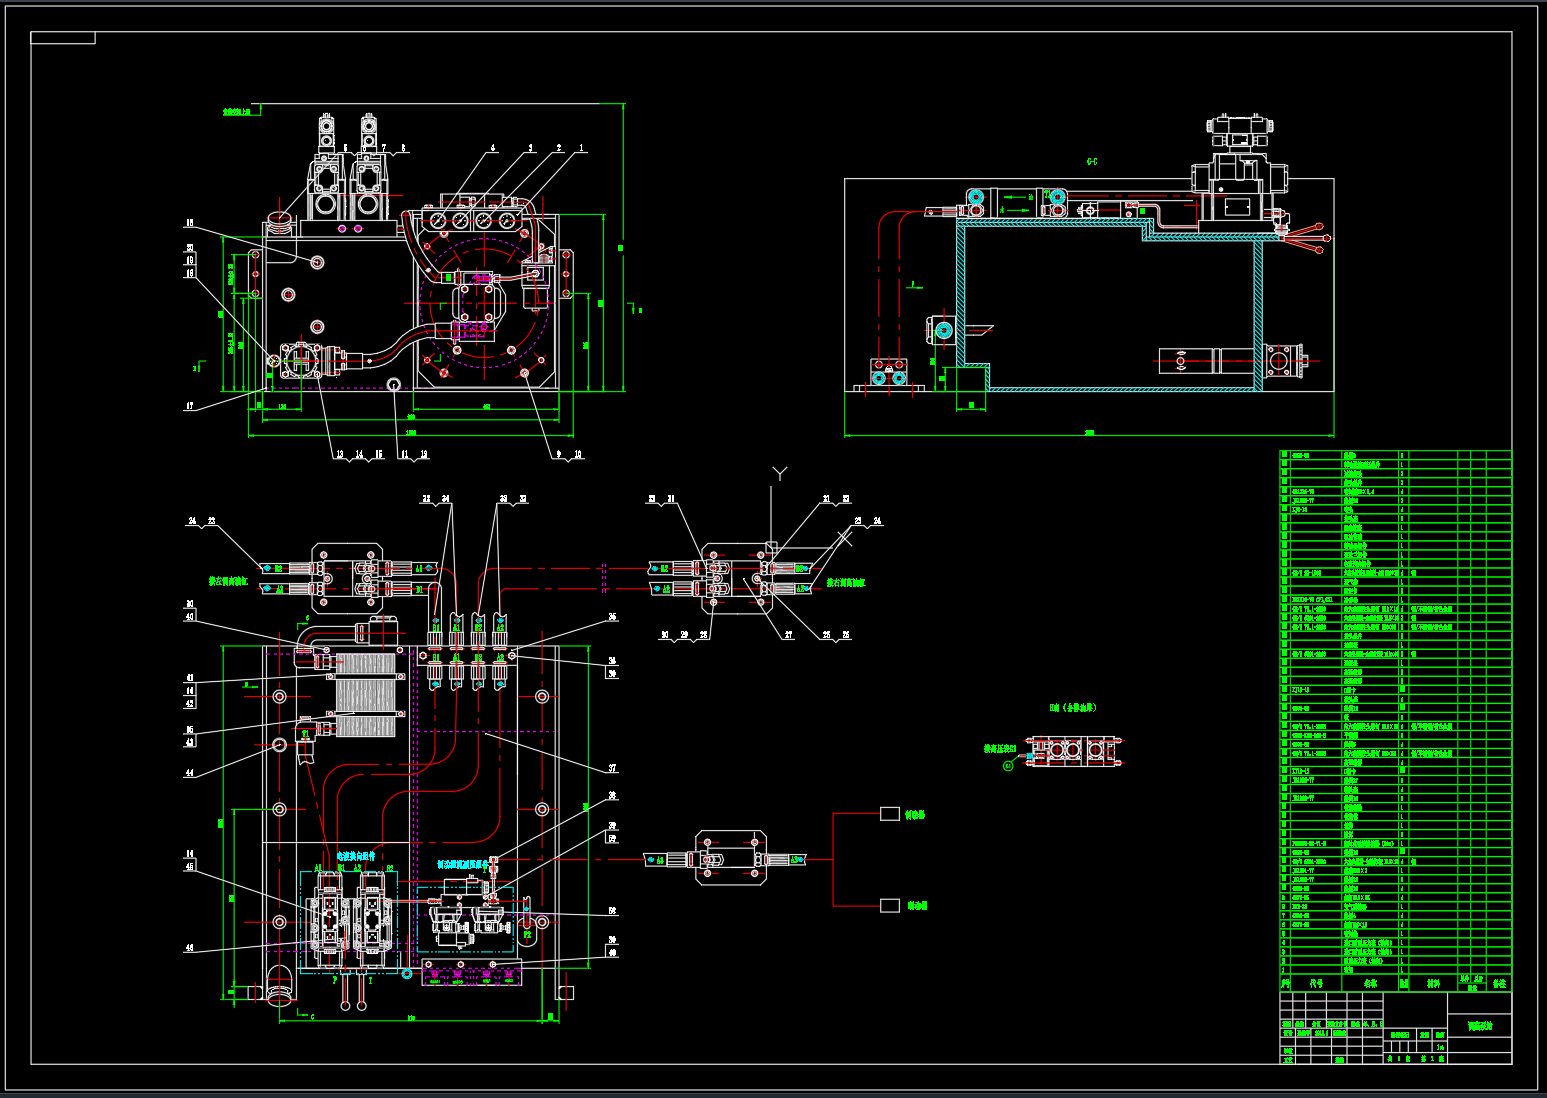
Task: Select part balloon number 37
Action: point(613,768)
